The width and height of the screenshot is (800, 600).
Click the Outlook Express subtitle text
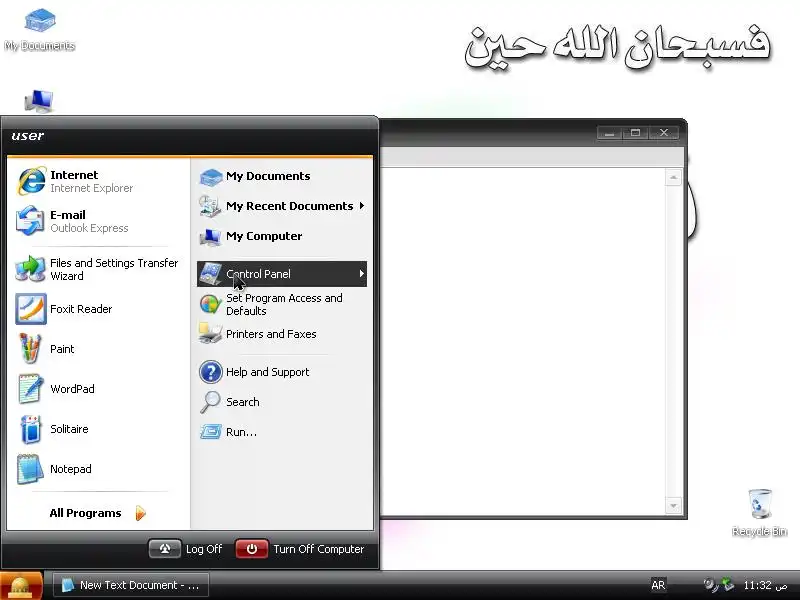click(89, 228)
